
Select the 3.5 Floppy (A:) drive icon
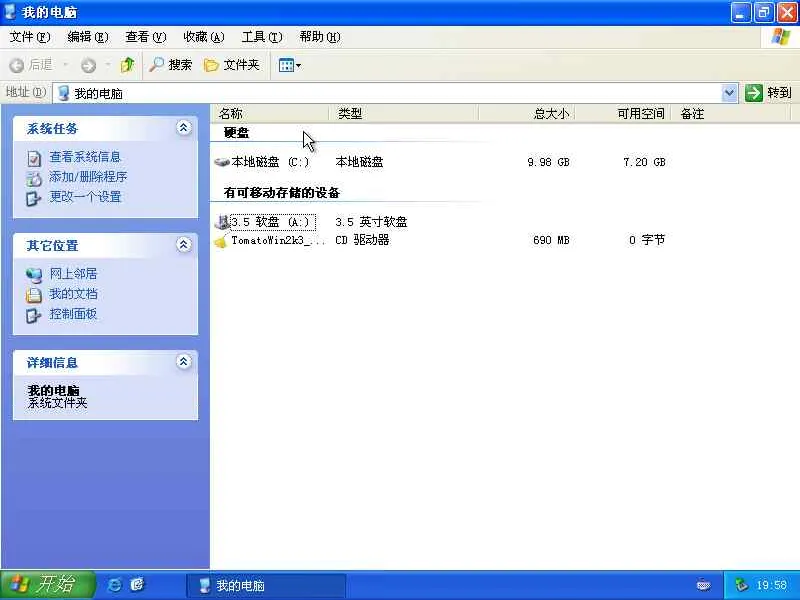pos(222,222)
